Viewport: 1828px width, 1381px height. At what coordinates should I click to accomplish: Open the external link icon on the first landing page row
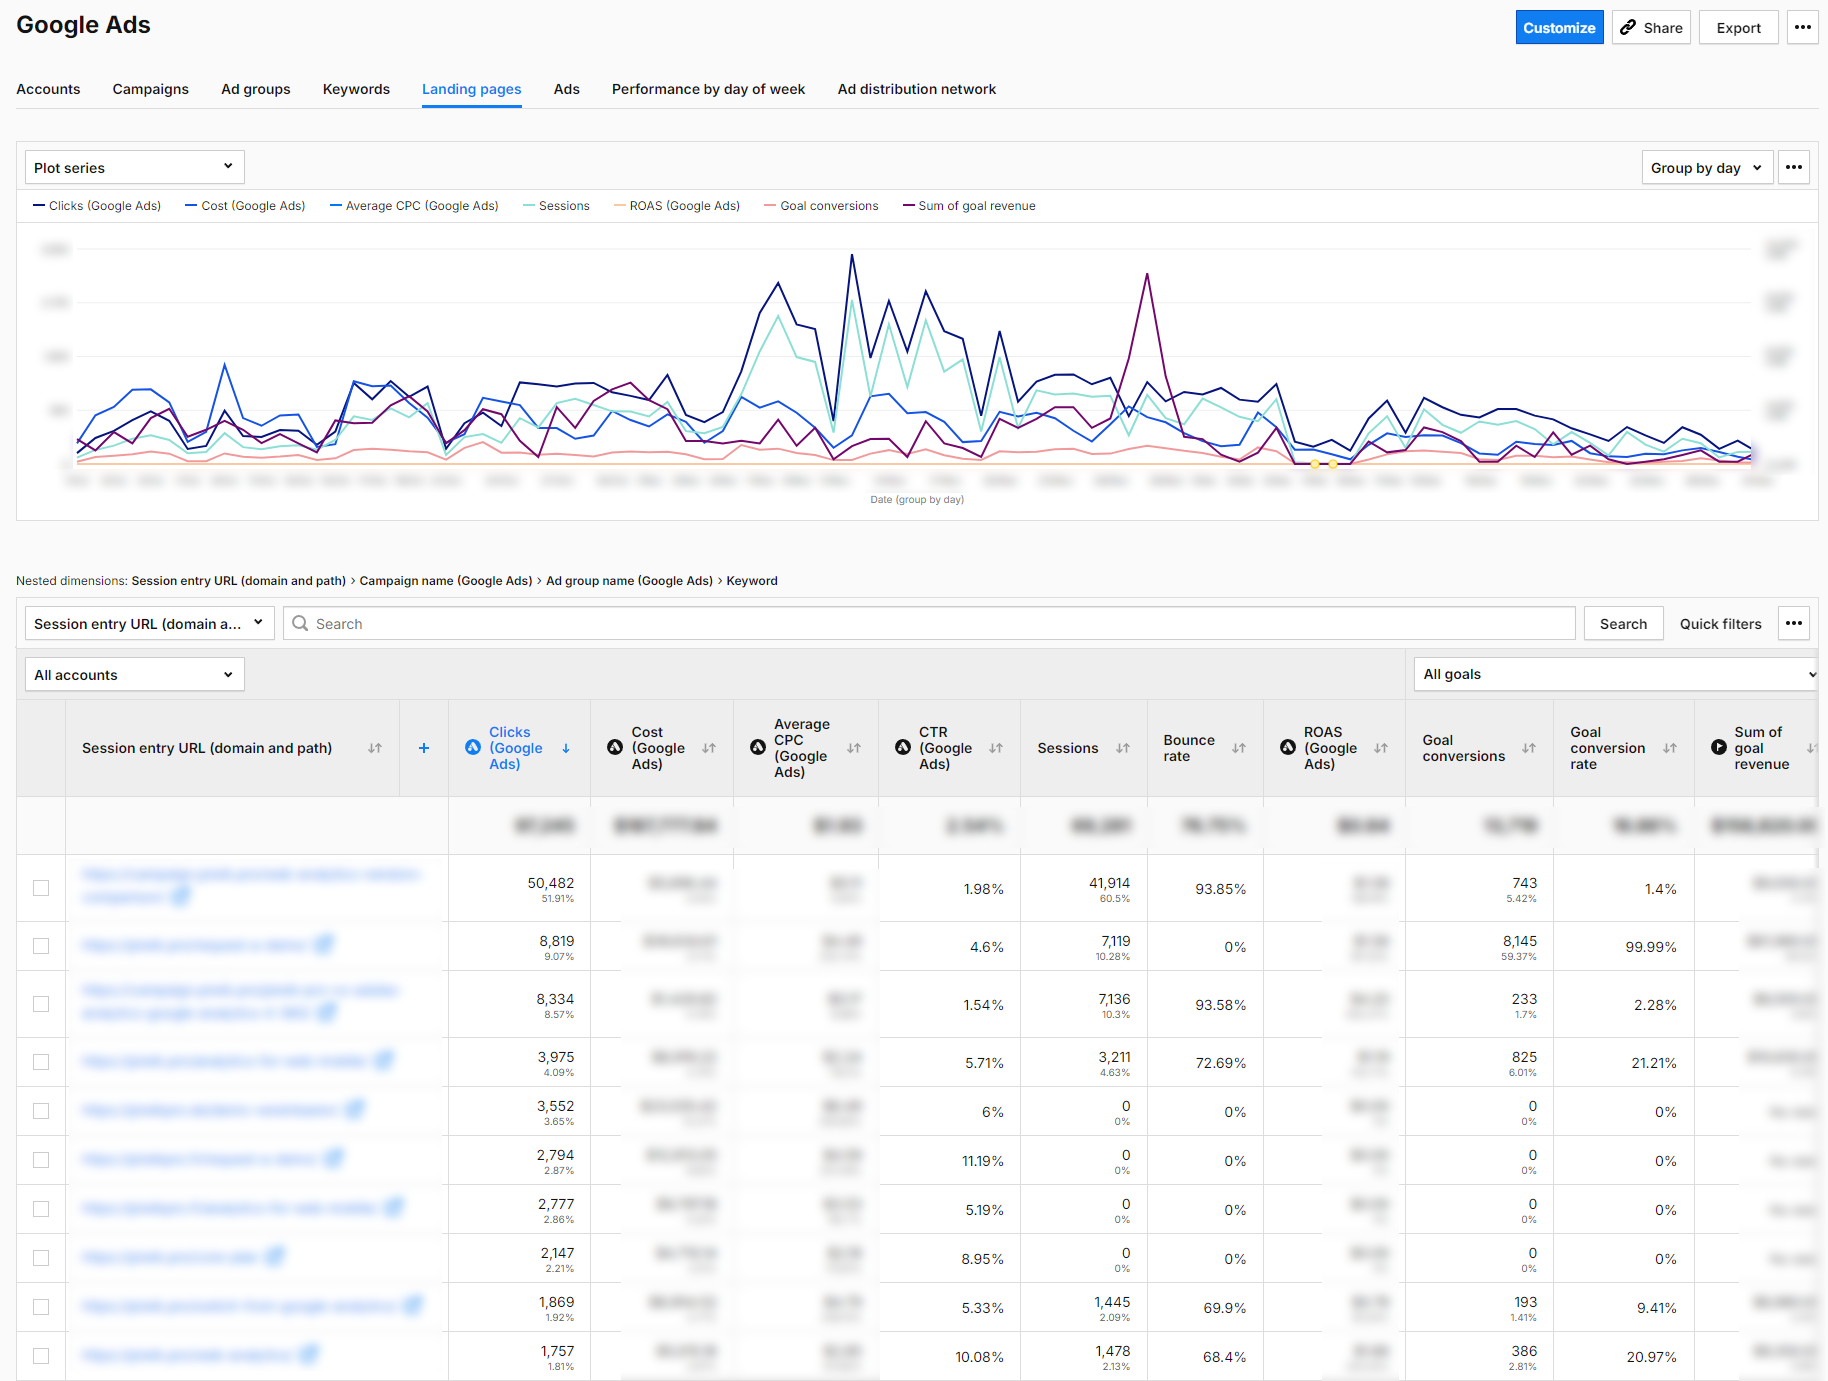(x=181, y=897)
